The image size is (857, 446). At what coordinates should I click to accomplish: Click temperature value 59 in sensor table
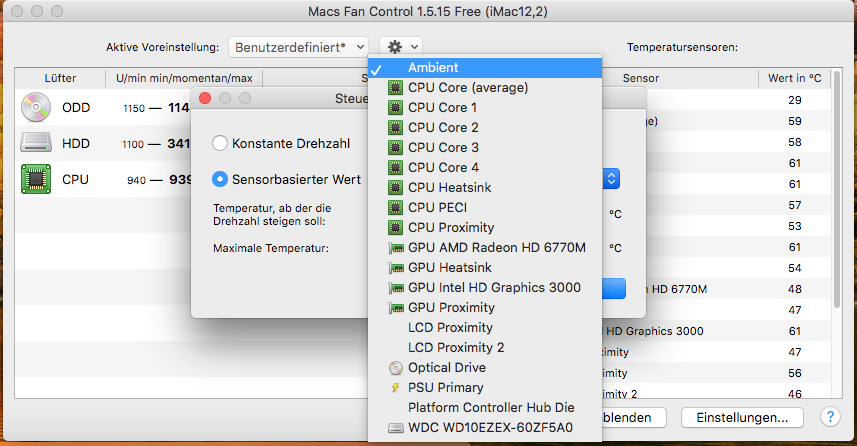[795, 121]
